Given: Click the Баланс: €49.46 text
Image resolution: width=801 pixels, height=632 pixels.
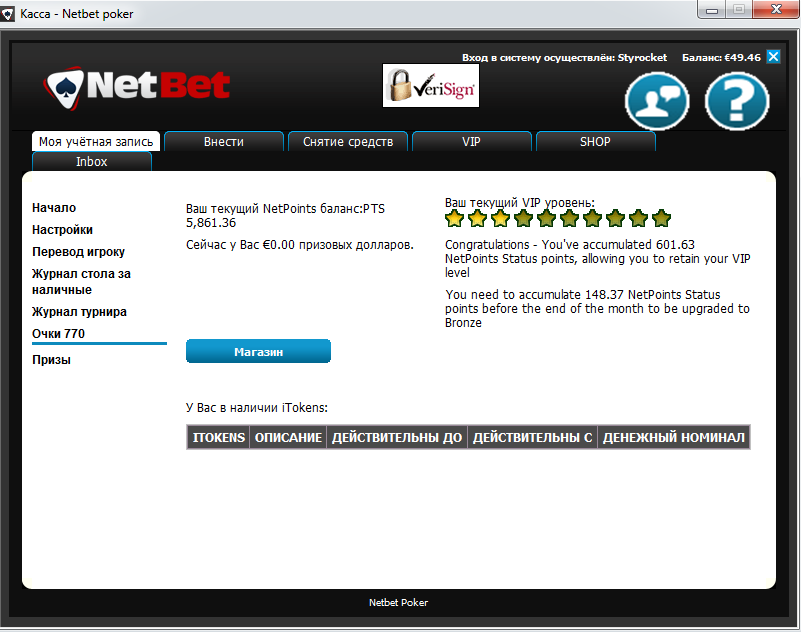Looking at the screenshot, I should 721,57.
